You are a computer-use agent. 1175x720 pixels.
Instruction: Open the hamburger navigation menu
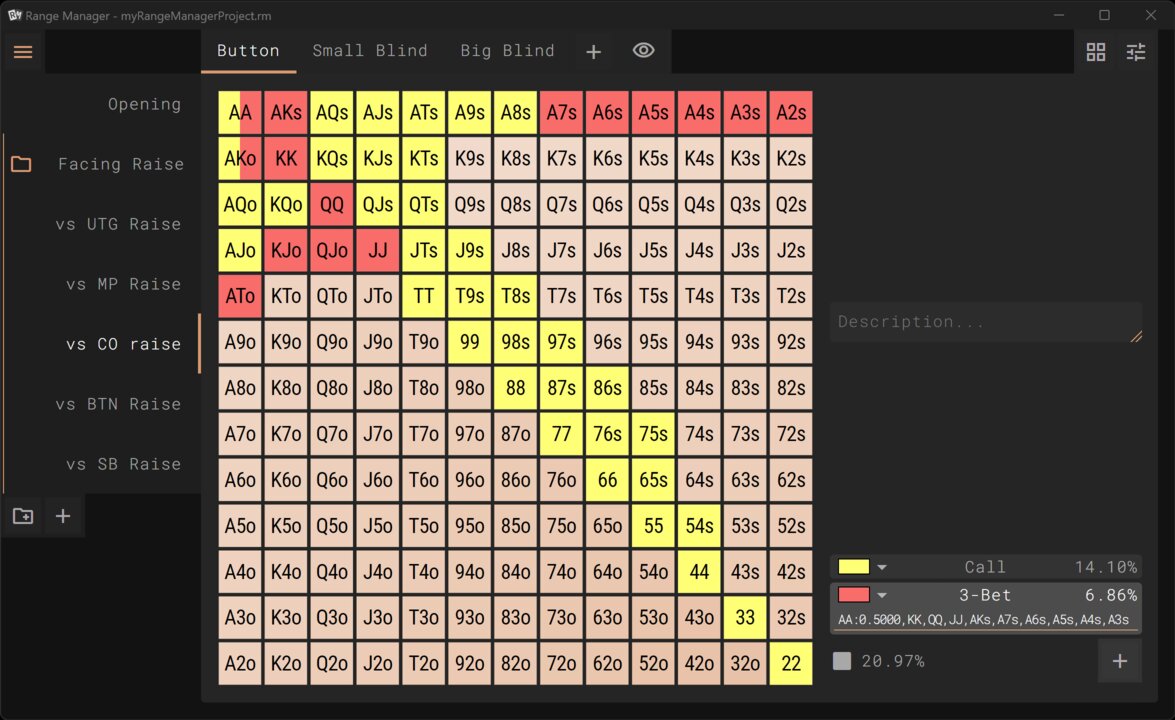pyautogui.click(x=23, y=52)
